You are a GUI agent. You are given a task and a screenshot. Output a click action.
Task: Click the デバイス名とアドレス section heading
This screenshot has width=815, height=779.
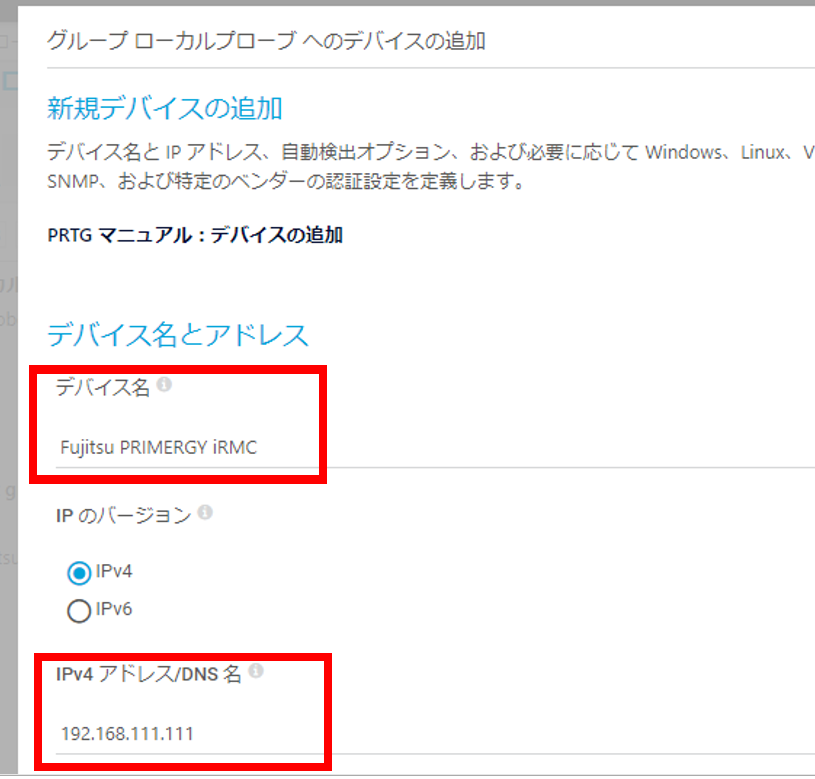(x=178, y=335)
